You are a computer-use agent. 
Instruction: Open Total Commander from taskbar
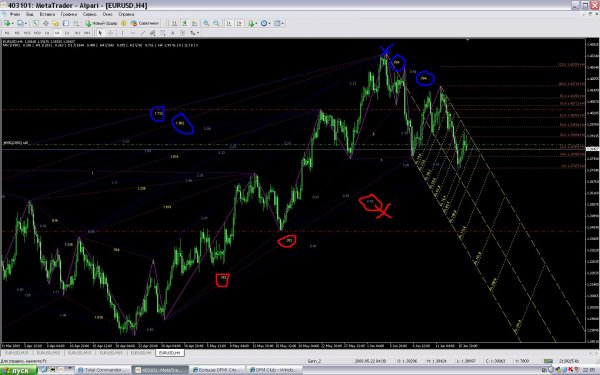[102, 370]
